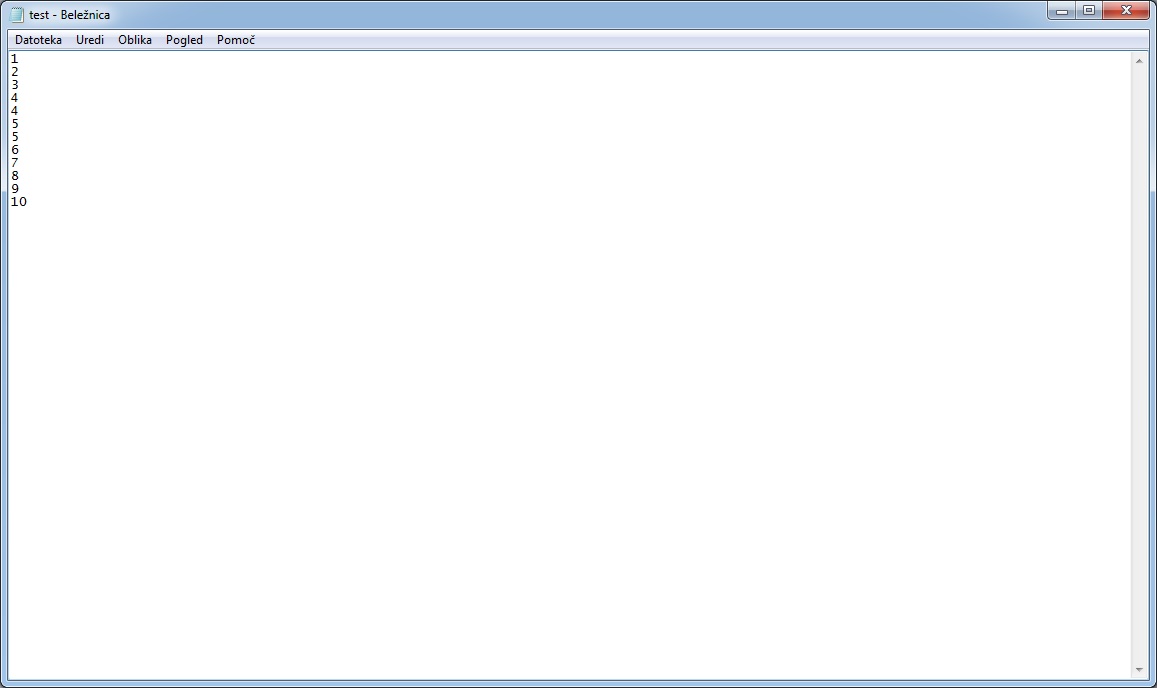The image size is (1157, 688).
Task: Place cursor on the line containing 8
Action: coord(15,176)
